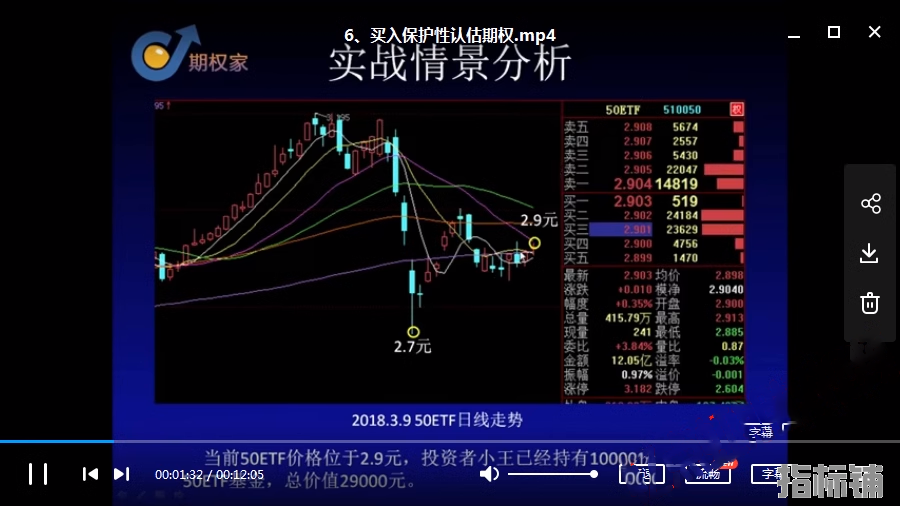Click the video progress bar
This screenshot has height=506, width=900.
click(x=450, y=441)
